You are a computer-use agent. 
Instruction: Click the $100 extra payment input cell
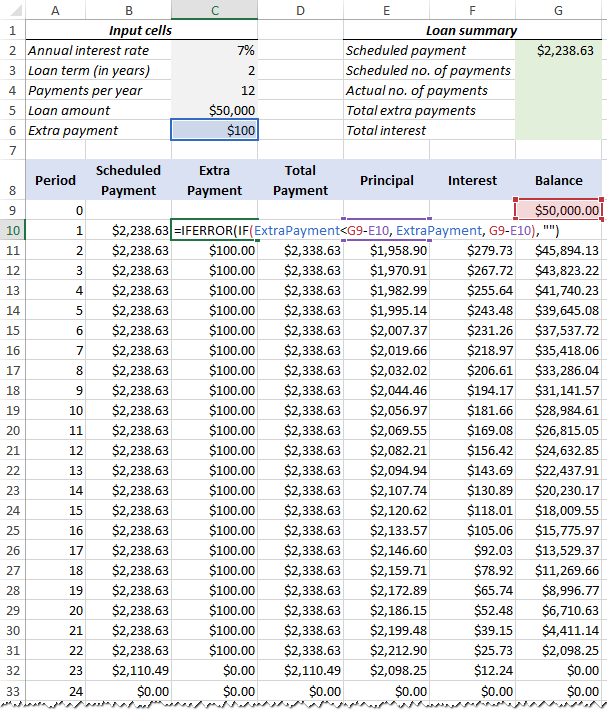coord(214,130)
